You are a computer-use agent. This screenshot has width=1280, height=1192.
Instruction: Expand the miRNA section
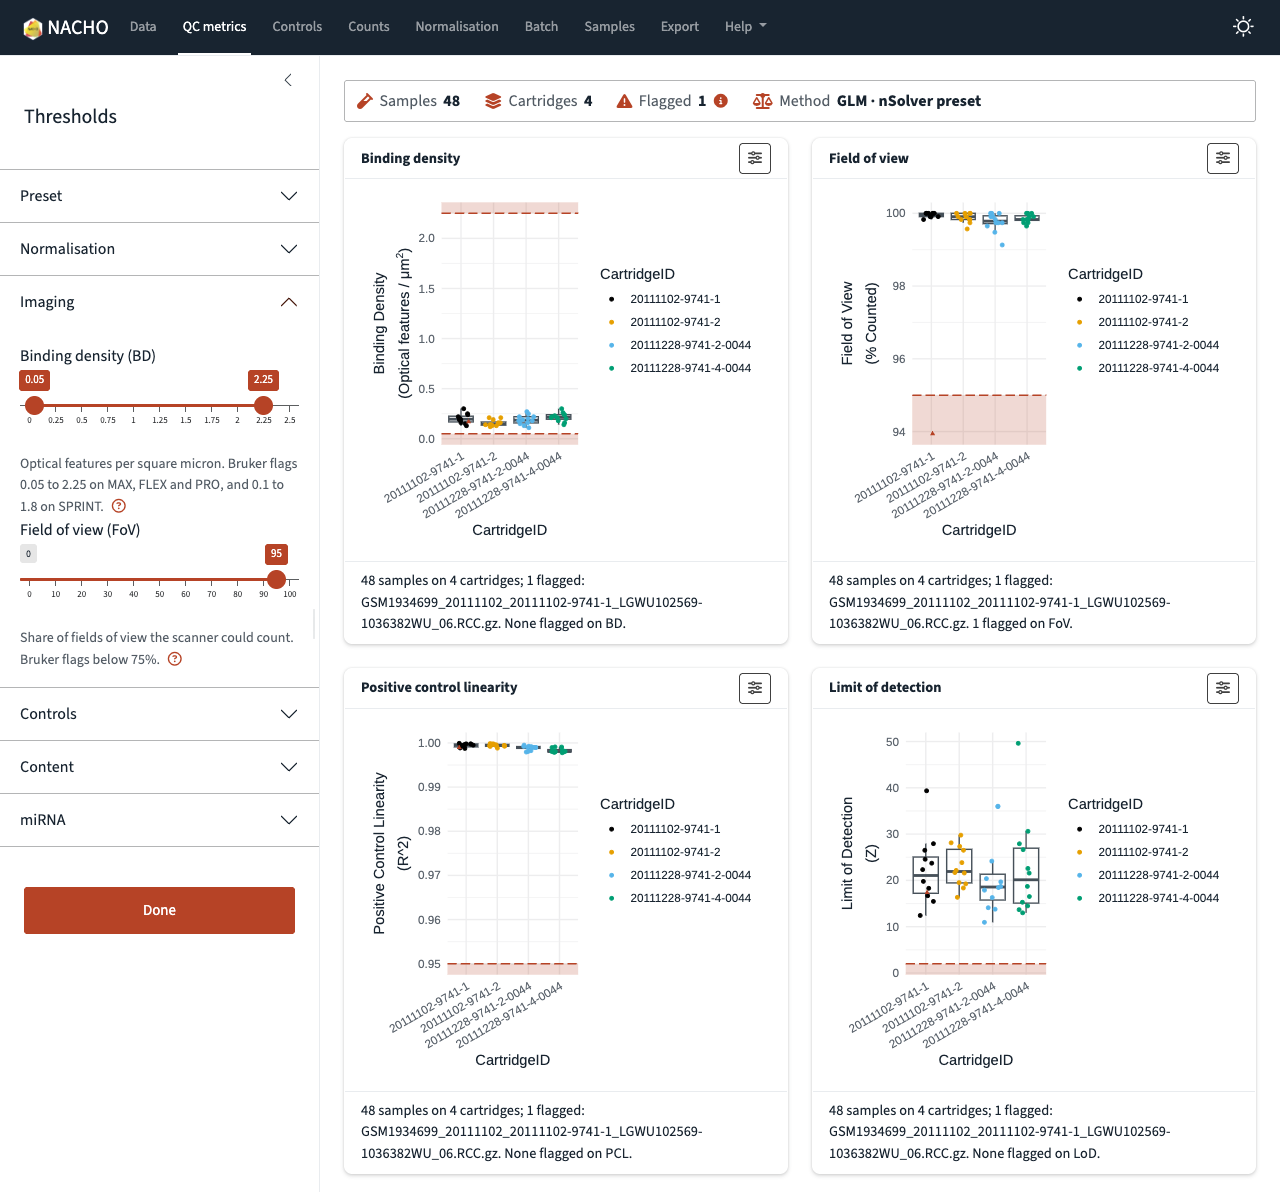[160, 820]
